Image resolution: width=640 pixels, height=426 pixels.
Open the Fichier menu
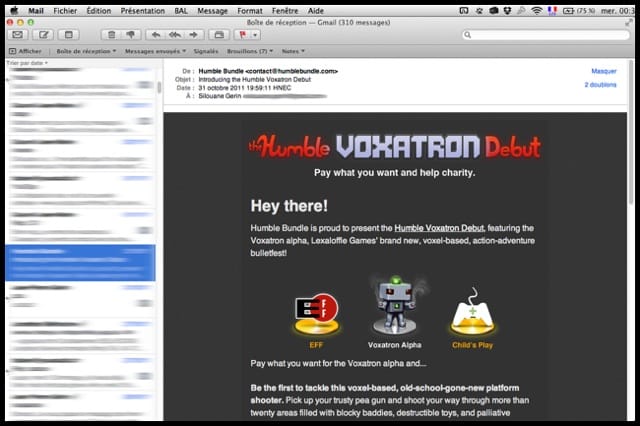[65, 11]
